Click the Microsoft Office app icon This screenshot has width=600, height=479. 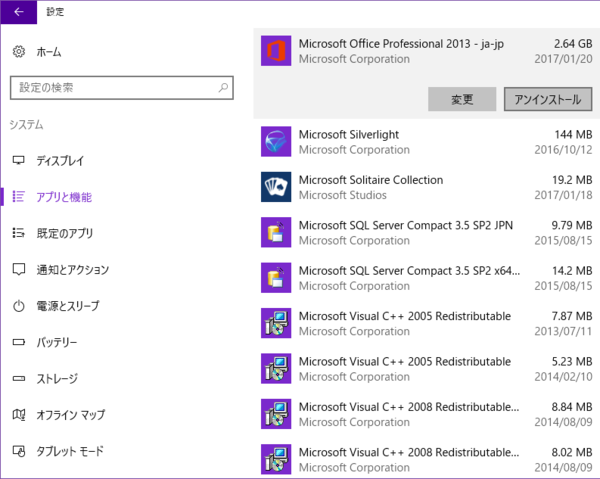[276, 51]
